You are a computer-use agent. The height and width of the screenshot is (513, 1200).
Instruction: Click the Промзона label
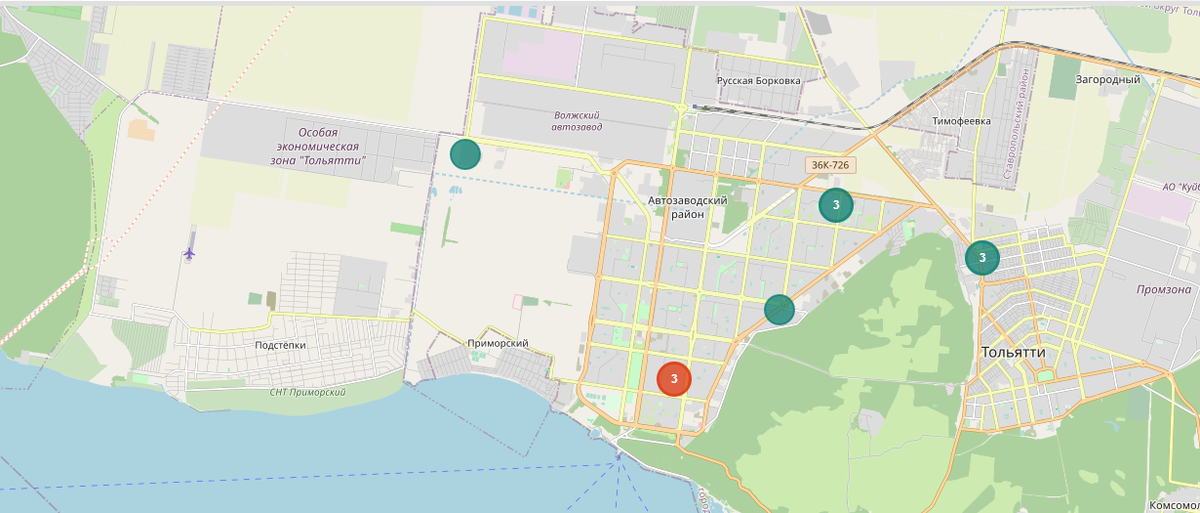click(1163, 289)
